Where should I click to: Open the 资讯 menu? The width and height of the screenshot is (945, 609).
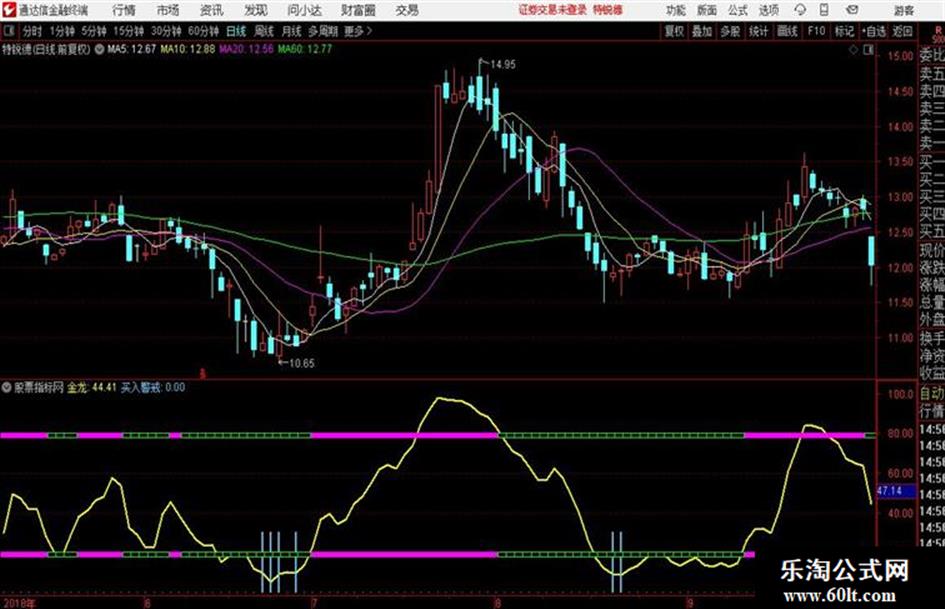click(212, 10)
